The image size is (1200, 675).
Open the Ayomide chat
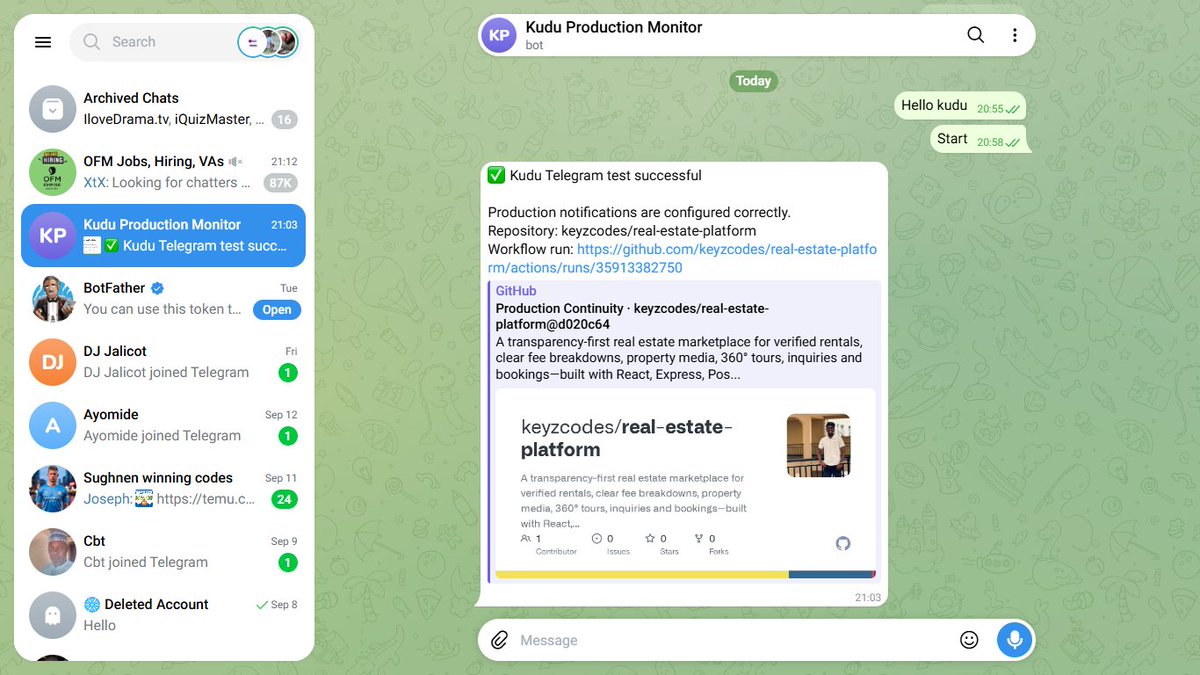tap(164, 425)
